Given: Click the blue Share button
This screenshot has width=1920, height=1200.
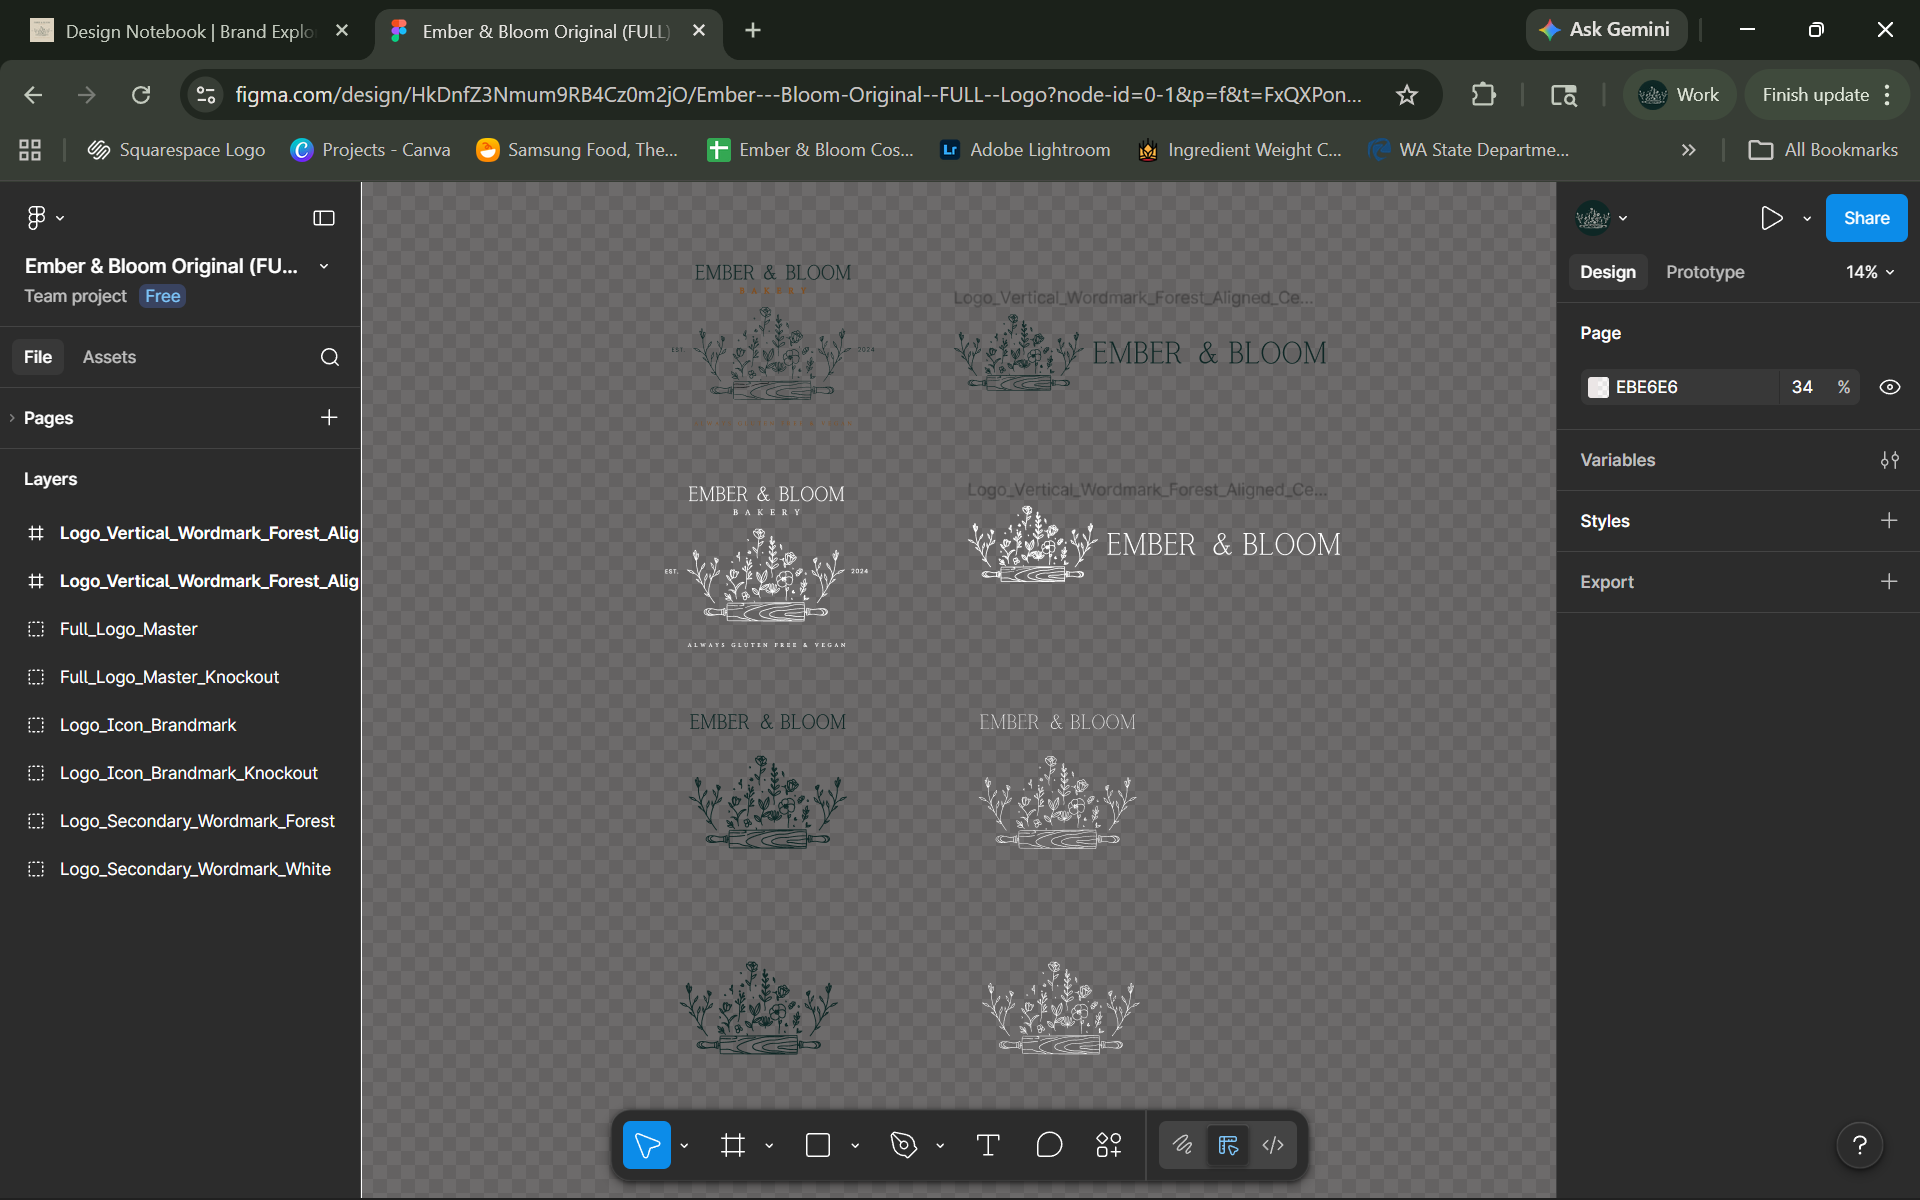Looking at the screenshot, I should (x=1866, y=218).
